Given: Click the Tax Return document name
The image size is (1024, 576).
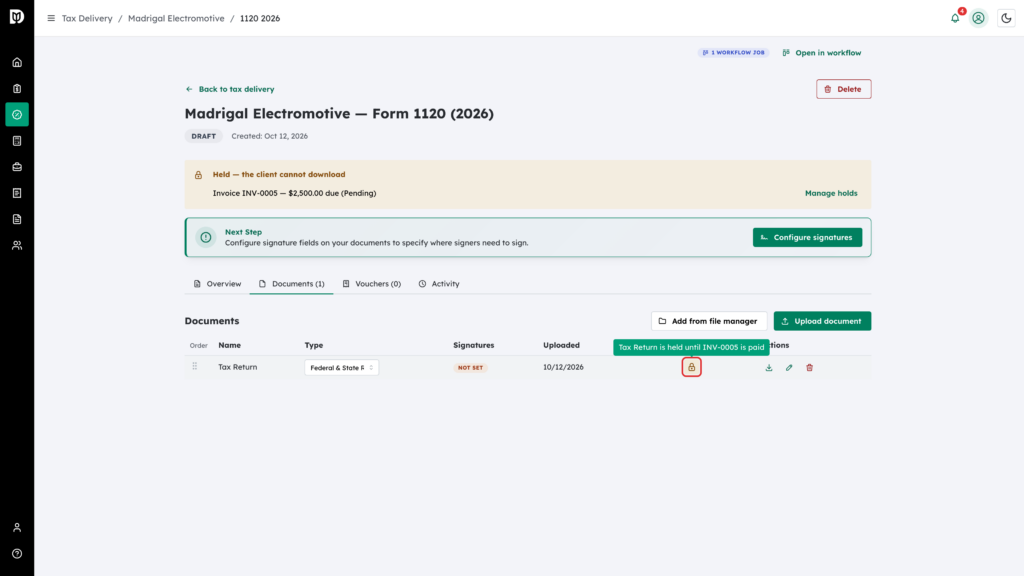Looking at the screenshot, I should click(238, 367).
